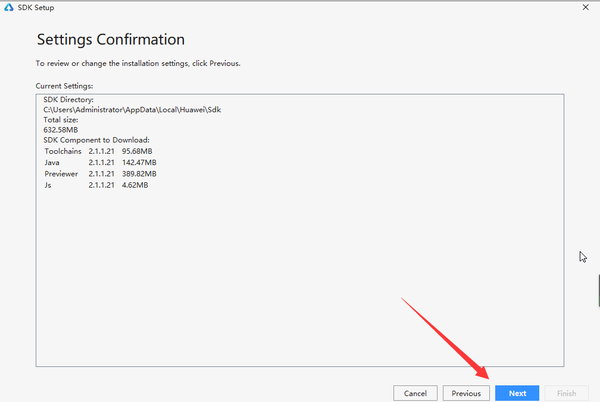Viewport: 600px width, 402px height.
Task: Close the SDK Setup window
Action: coord(585,7)
